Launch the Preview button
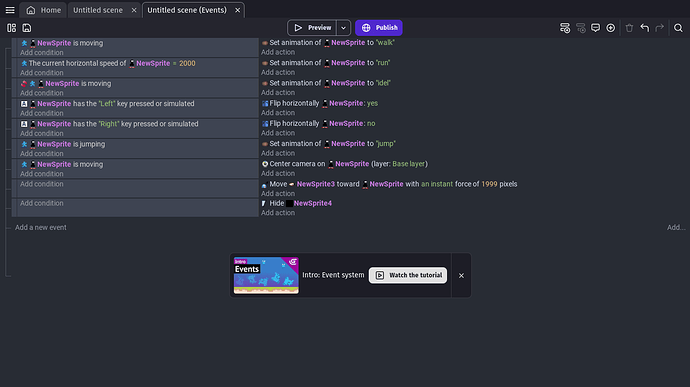 [312, 28]
